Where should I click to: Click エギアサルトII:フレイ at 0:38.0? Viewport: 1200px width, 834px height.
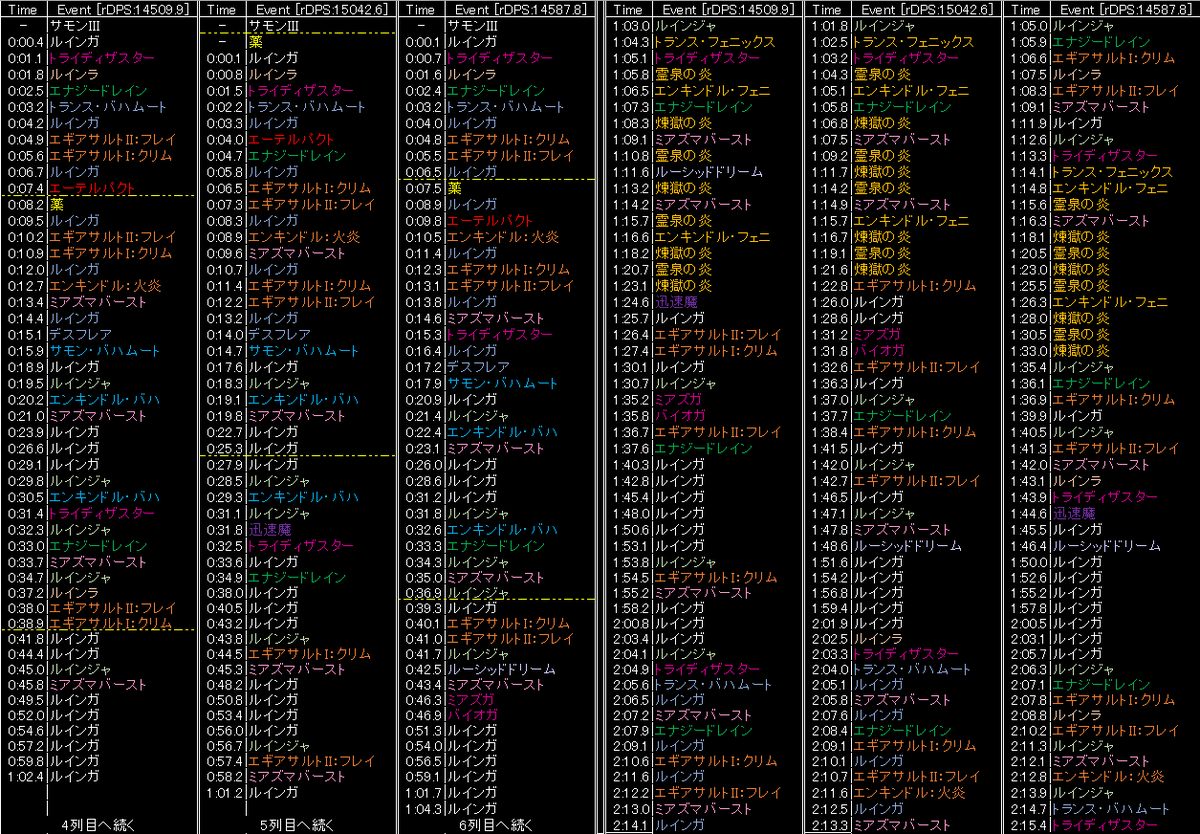point(112,607)
